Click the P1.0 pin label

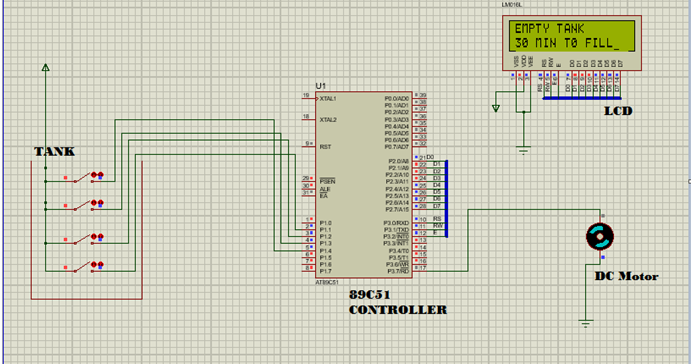(325, 223)
